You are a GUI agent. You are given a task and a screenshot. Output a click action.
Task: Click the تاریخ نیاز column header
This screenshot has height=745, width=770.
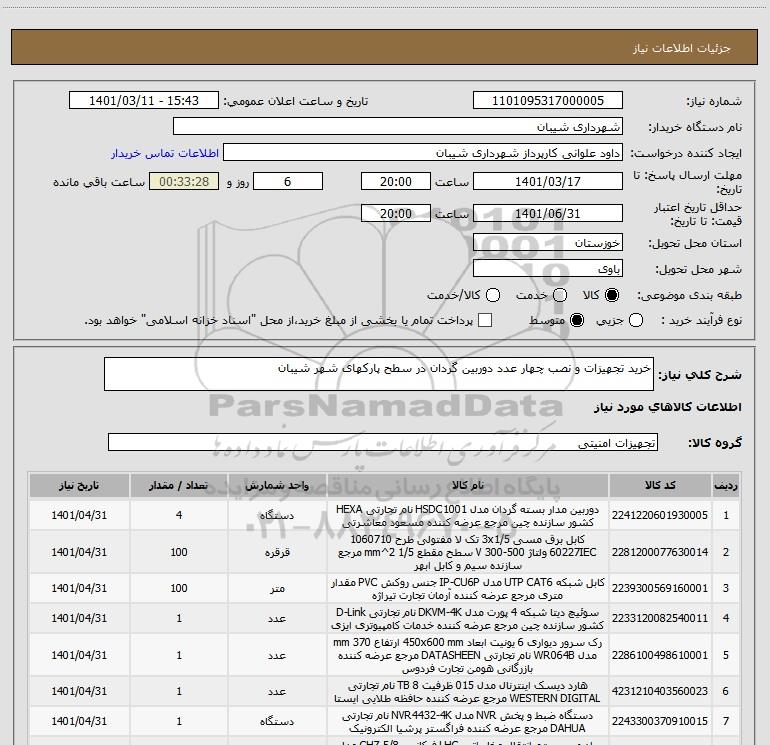point(79,486)
